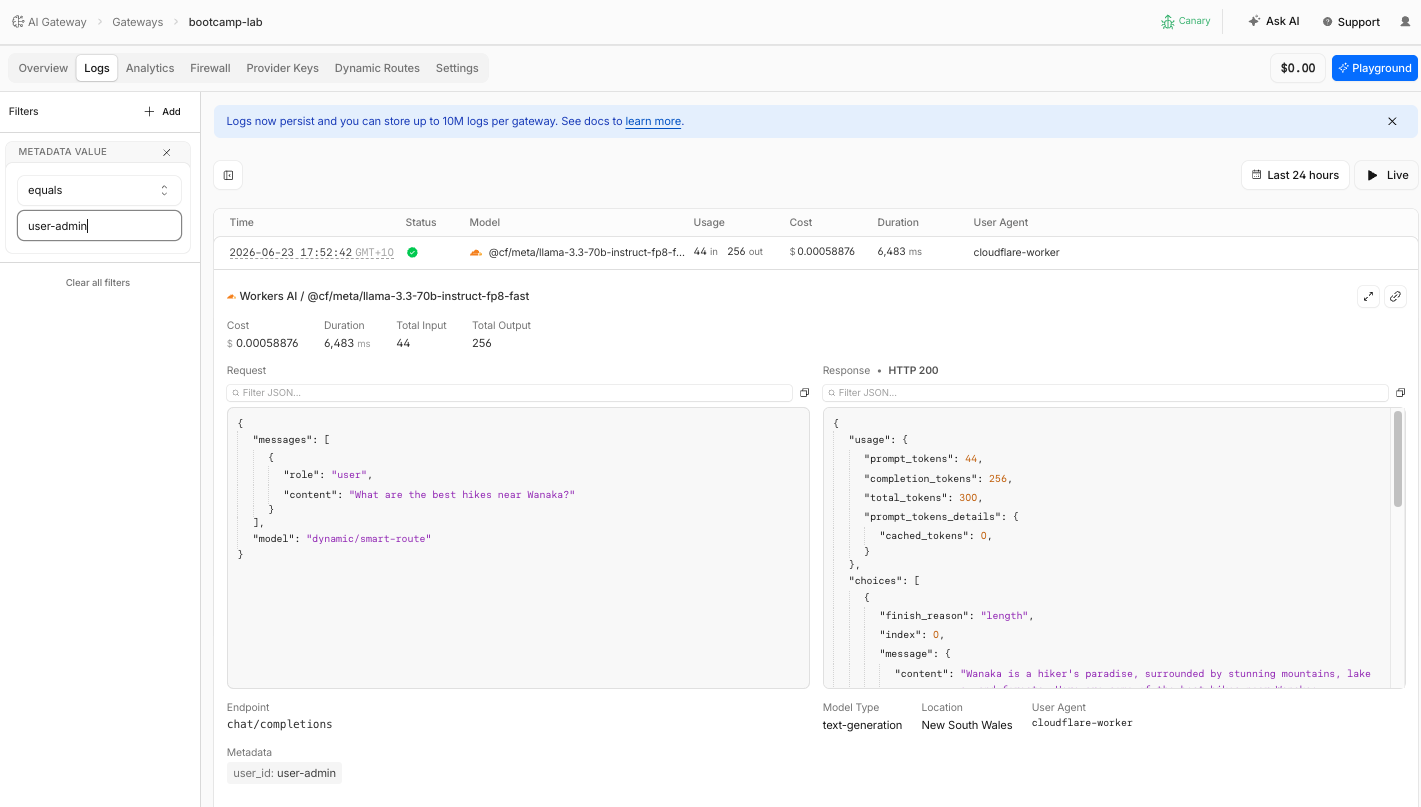Click the user_id: user-admin metadata tag
The height and width of the screenshot is (807, 1421).
click(x=285, y=773)
